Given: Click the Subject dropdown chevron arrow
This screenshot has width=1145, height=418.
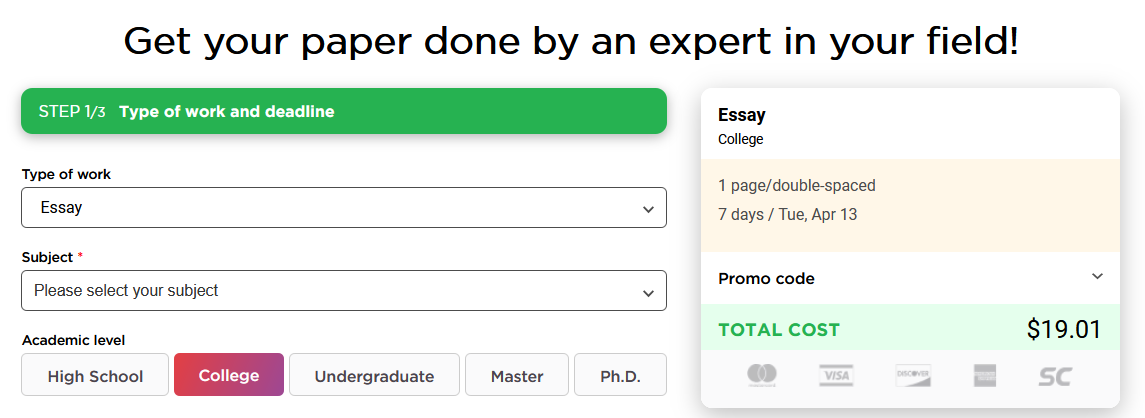Looking at the screenshot, I should pyautogui.click(x=647, y=292).
